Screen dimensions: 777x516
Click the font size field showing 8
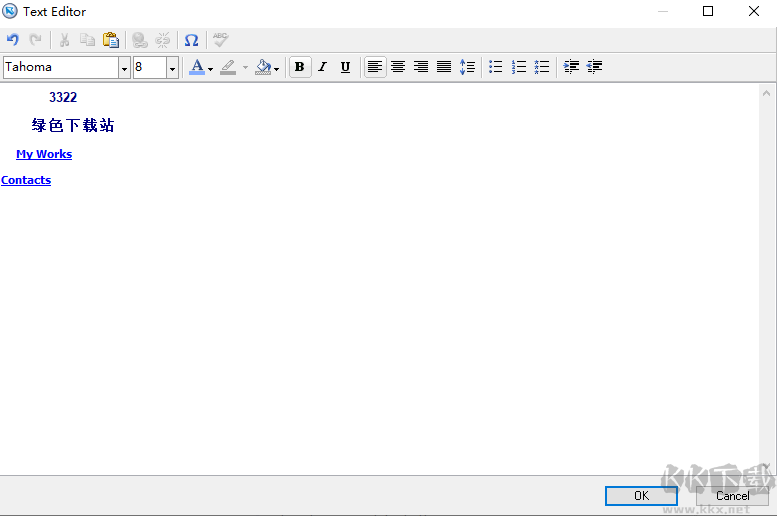(x=150, y=67)
